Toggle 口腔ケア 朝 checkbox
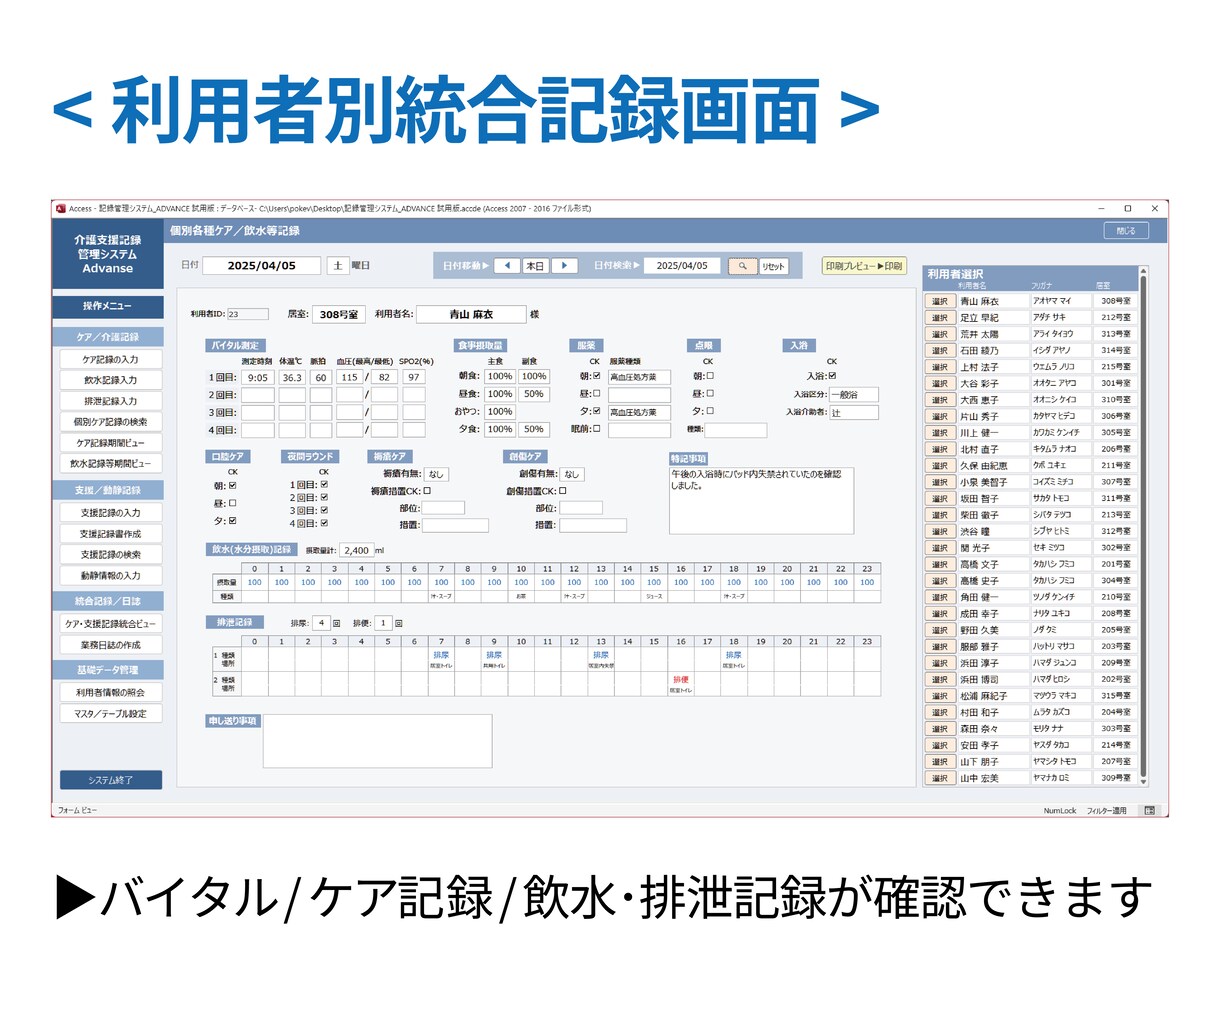The height and width of the screenshot is (1017, 1220). coord(233,486)
